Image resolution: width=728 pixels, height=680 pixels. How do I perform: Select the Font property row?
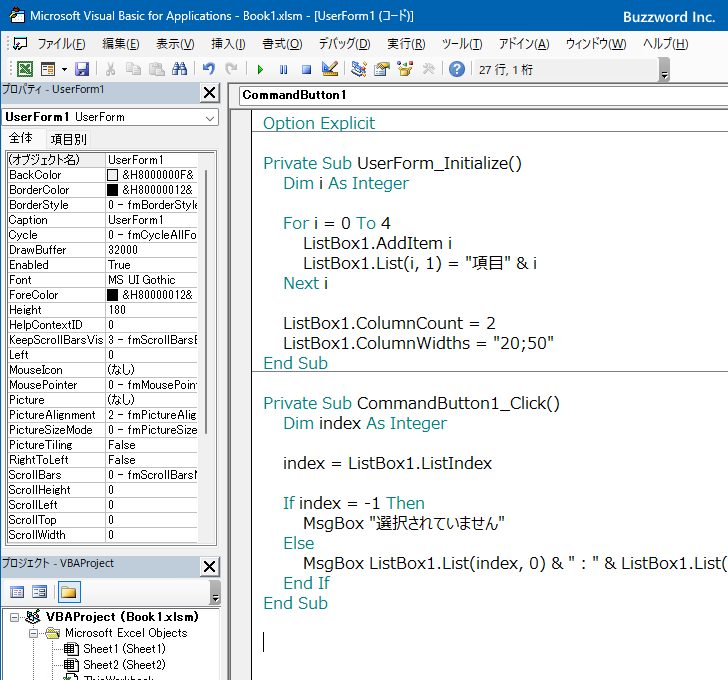click(x=103, y=280)
